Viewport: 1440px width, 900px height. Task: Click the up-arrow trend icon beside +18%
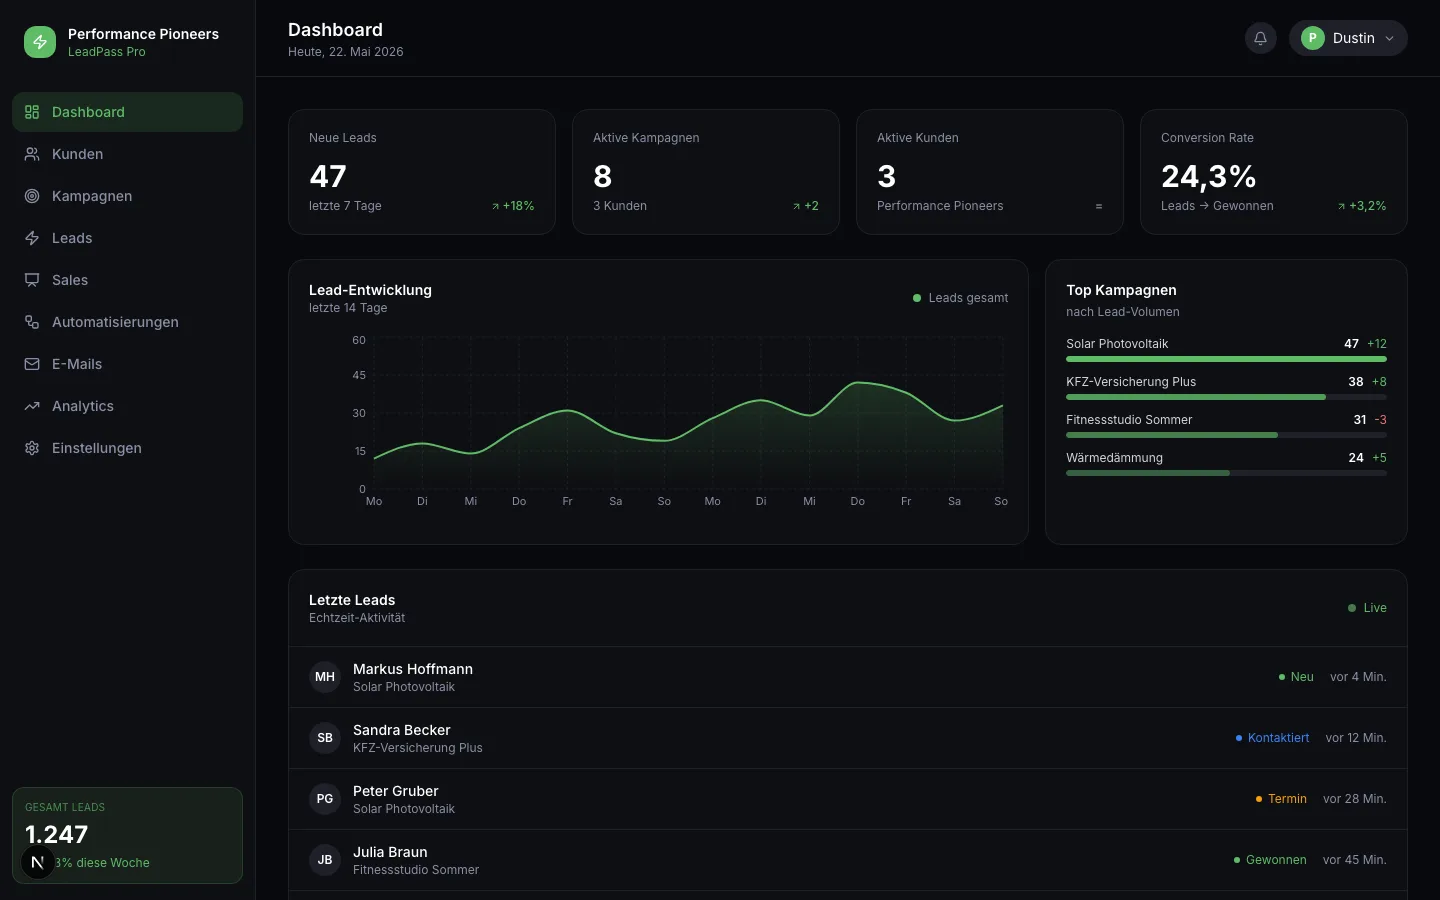(495, 207)
